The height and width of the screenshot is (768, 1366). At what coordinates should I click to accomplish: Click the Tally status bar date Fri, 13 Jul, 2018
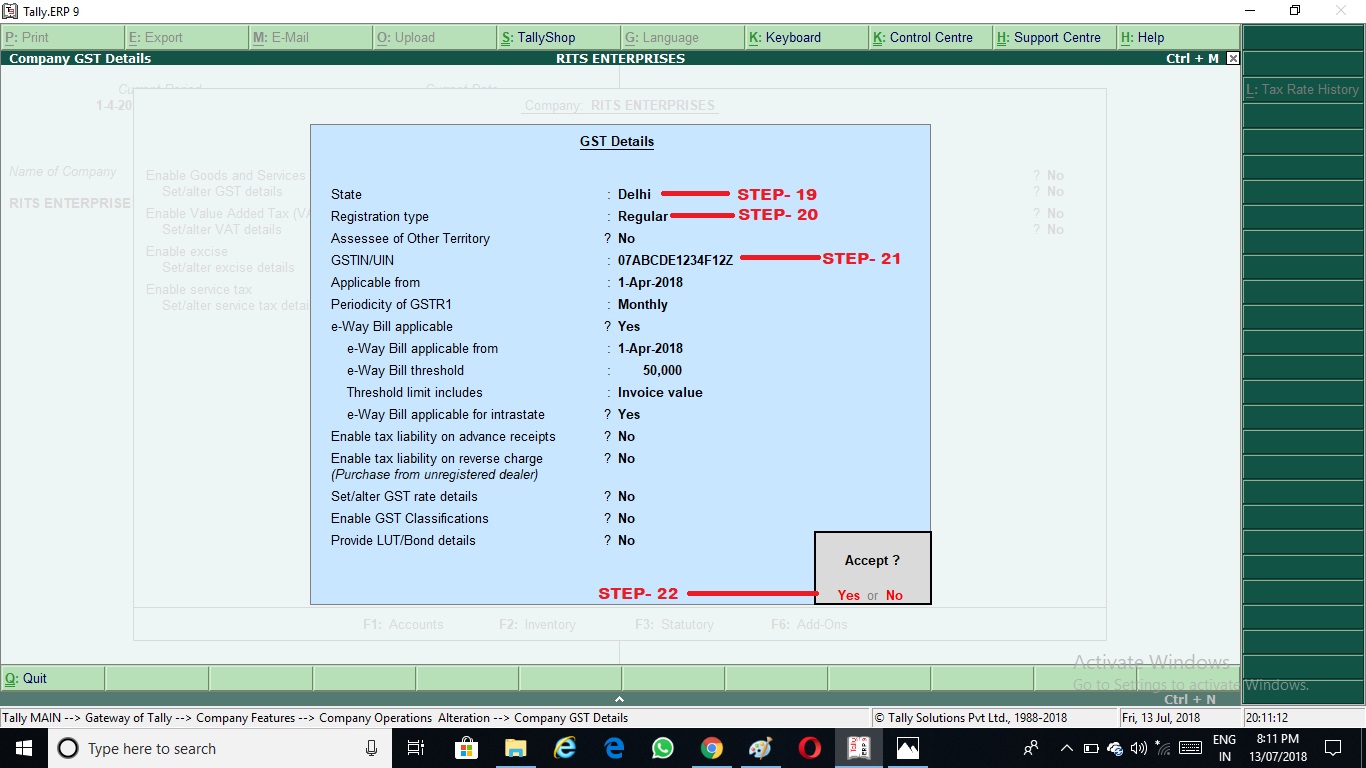tap(1161, 717)
